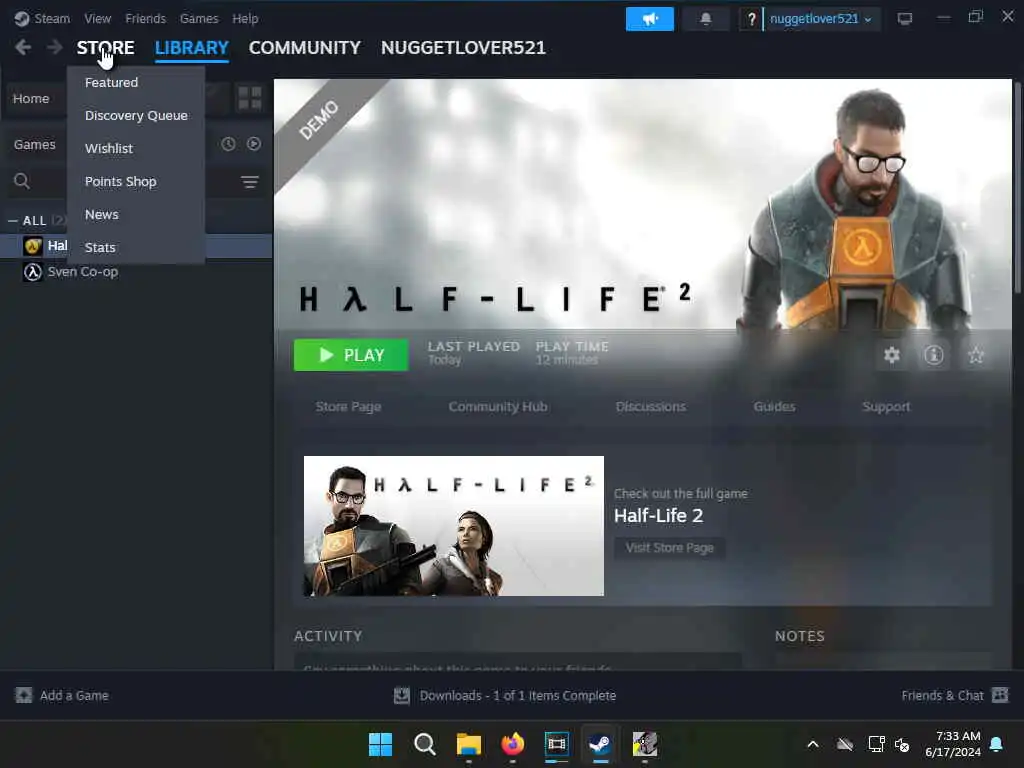Open Half-Life 2 manage gear icon
The height and width of the screenshot is (768, 1024).
click(x=892, y=355)
